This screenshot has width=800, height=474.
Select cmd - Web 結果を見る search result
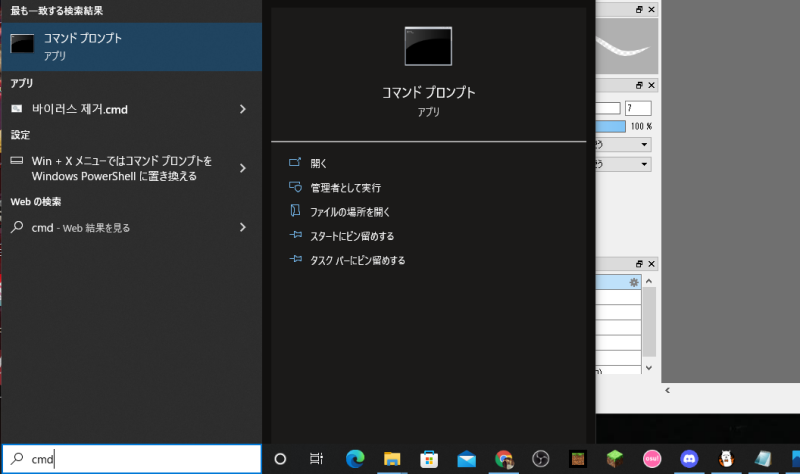click(115, 228)
